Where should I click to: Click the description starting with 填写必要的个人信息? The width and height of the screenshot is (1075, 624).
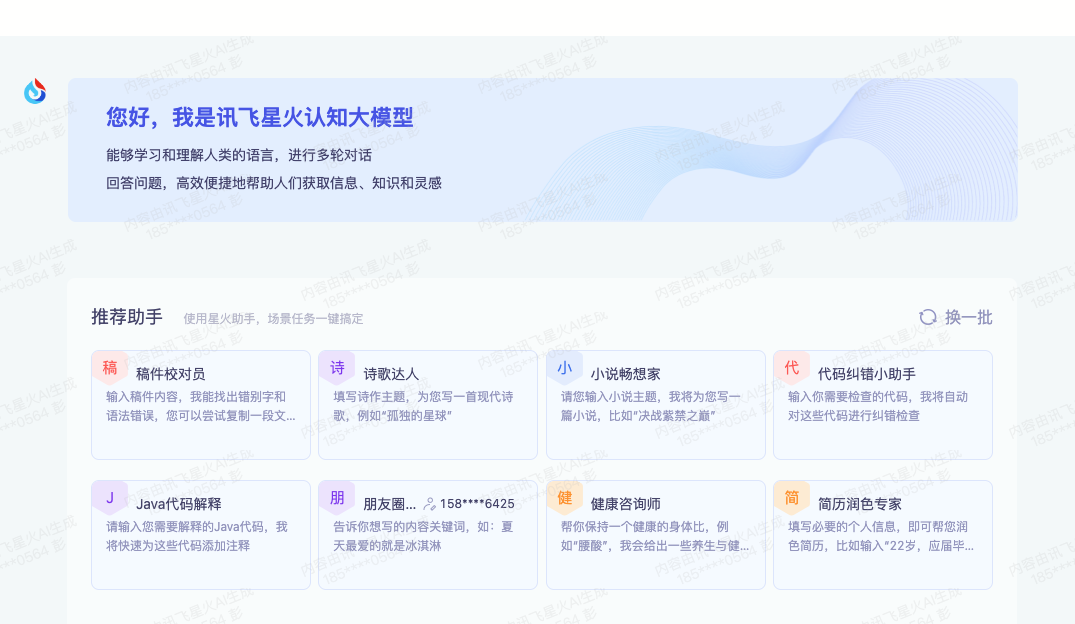point(880,536)
